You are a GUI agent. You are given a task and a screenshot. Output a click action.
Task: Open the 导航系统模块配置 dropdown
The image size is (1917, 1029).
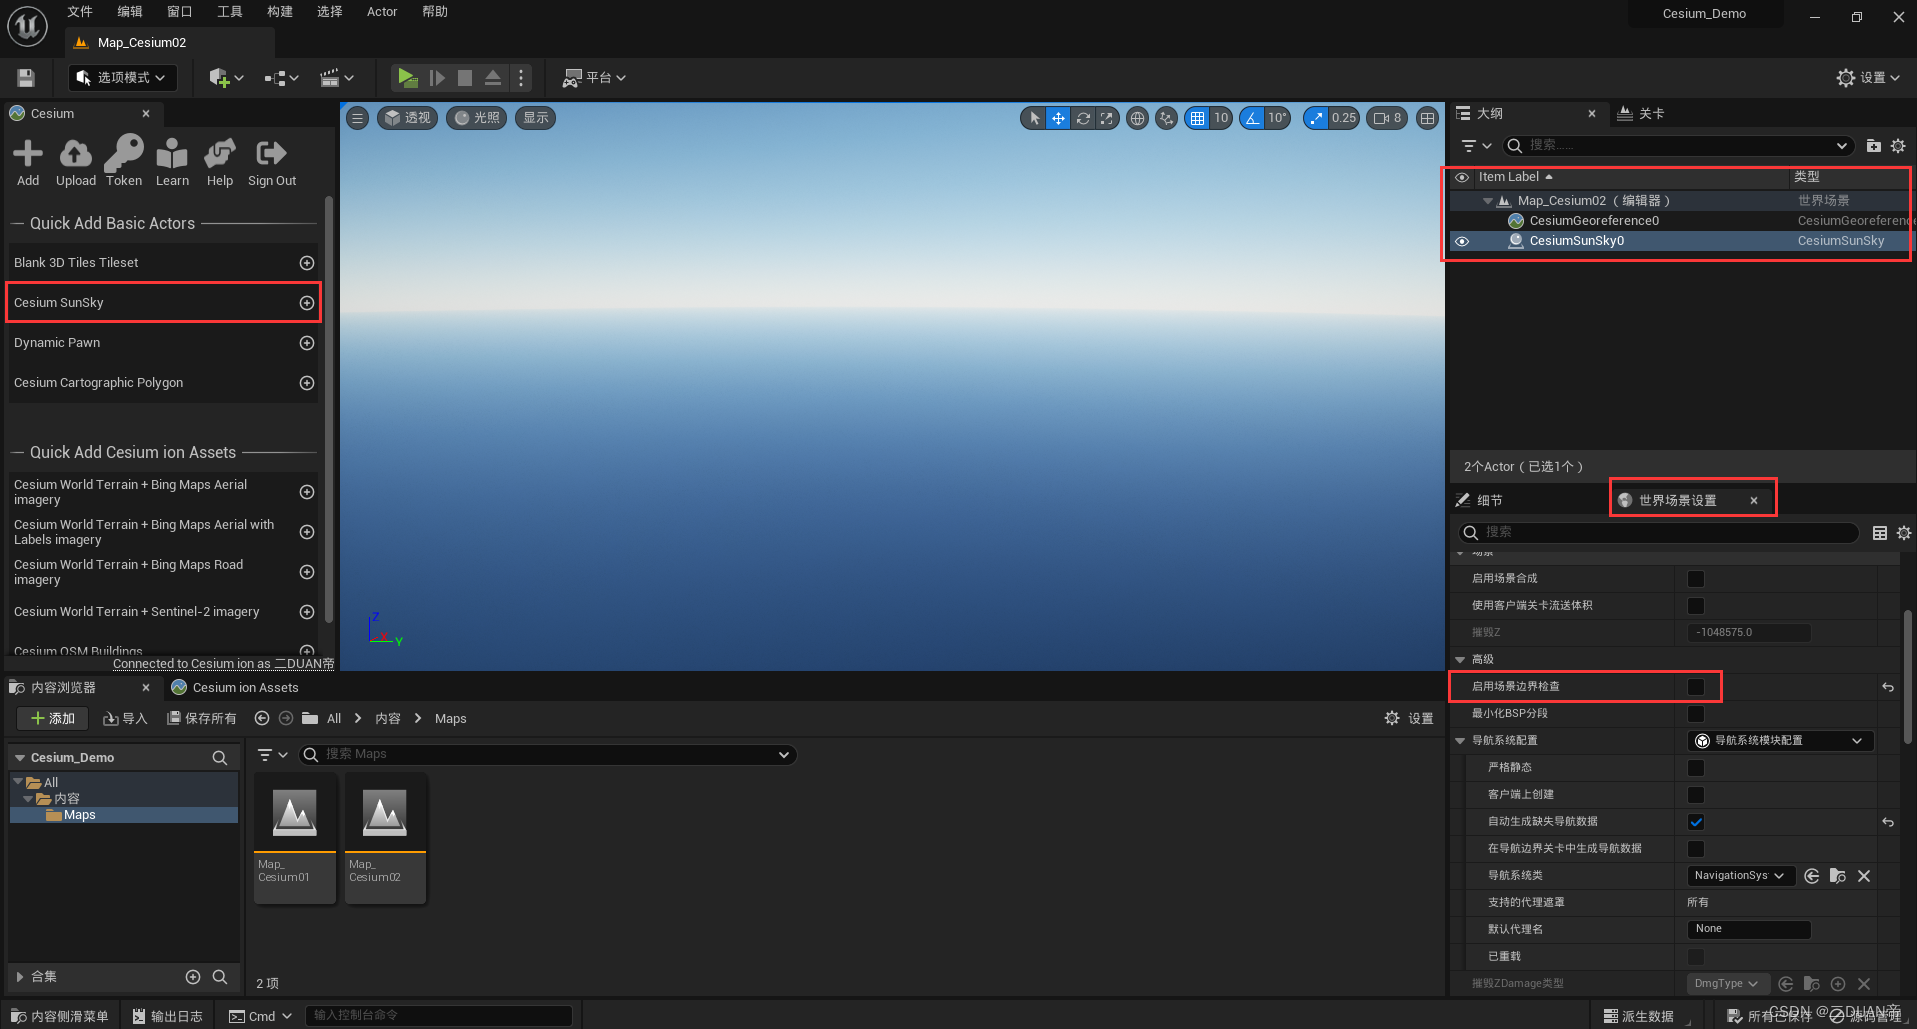coord(1780,741)
